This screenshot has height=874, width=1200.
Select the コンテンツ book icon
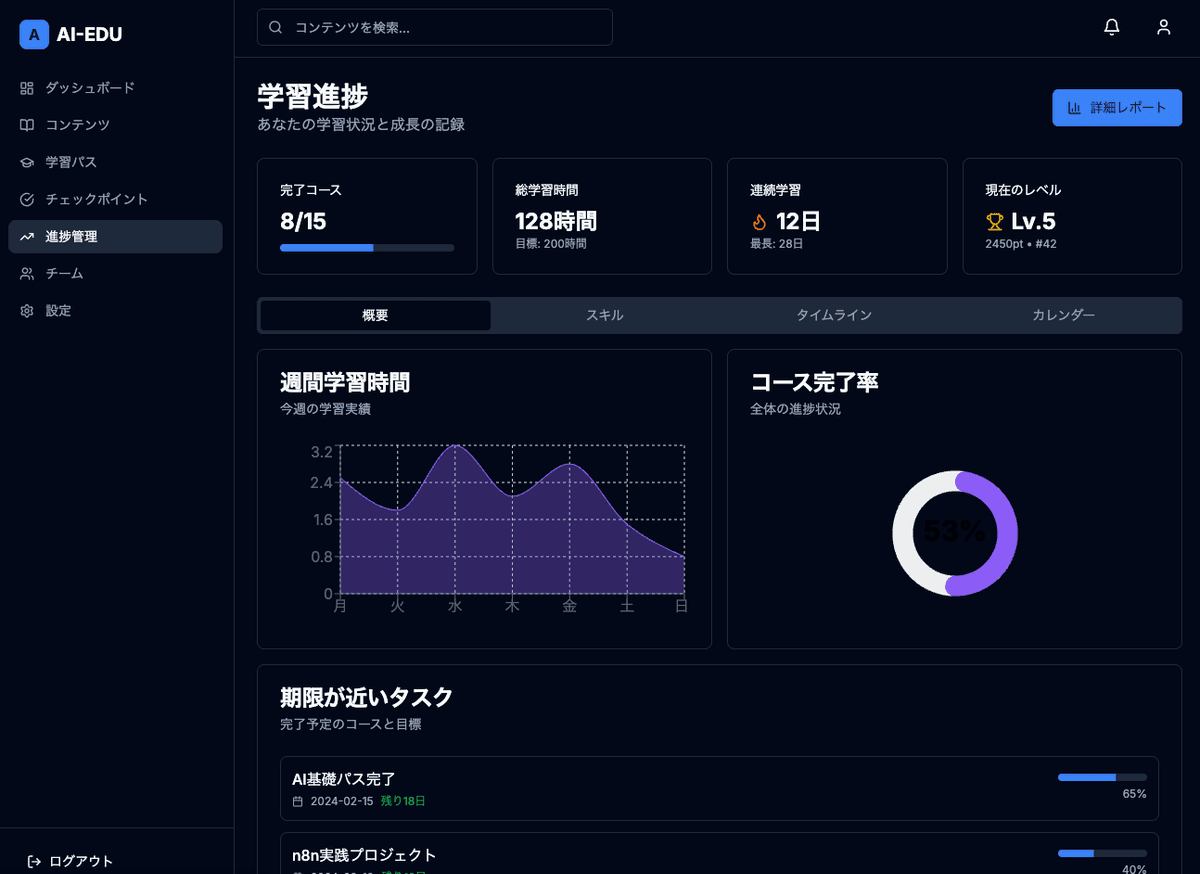[27, 125]
